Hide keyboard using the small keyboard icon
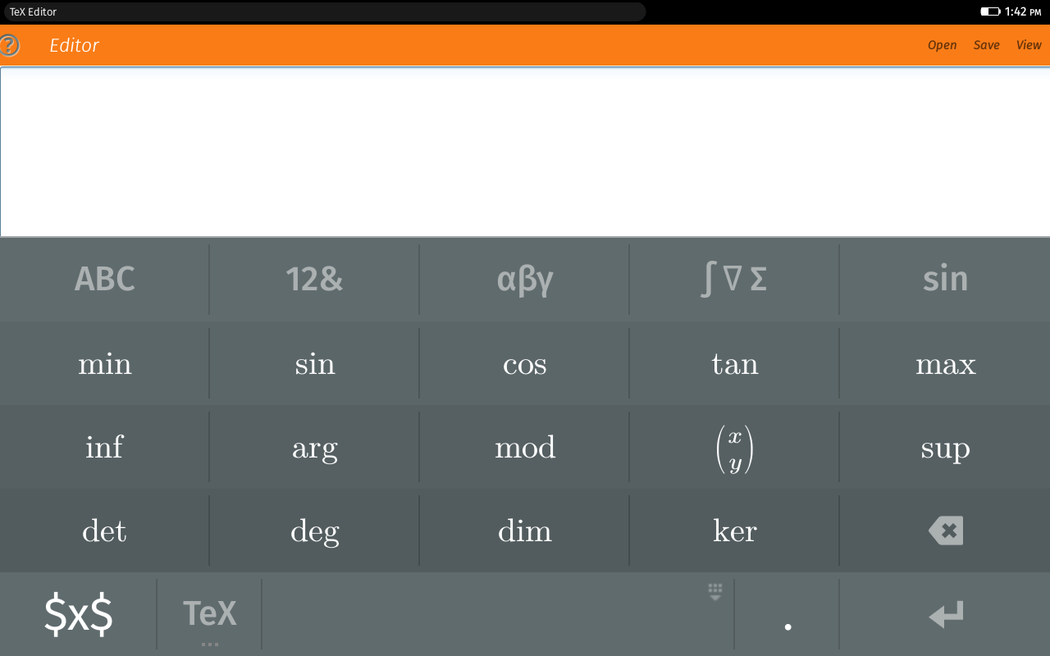The image size is (1050, 656). point(715,592)
